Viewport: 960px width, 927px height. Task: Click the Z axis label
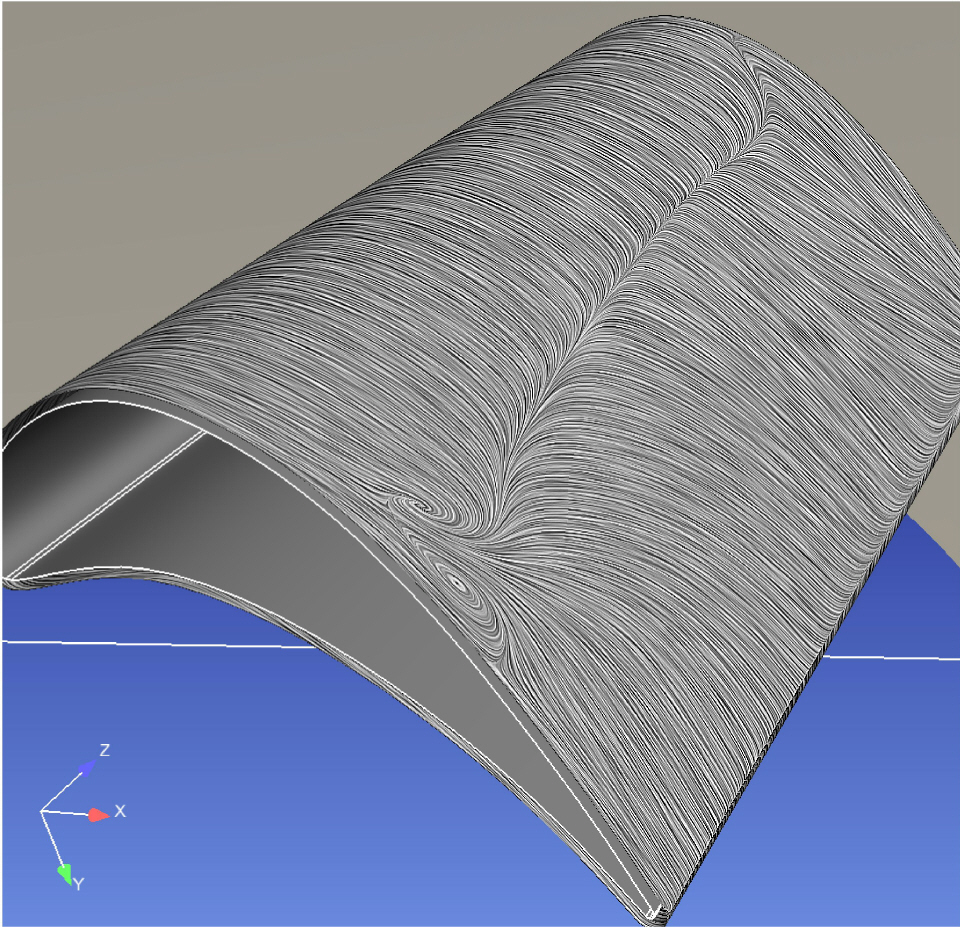[105, 750]
